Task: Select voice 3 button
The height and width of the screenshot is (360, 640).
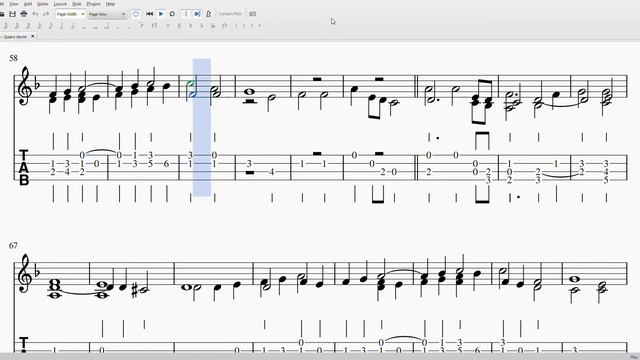Action: click(252, 26)
